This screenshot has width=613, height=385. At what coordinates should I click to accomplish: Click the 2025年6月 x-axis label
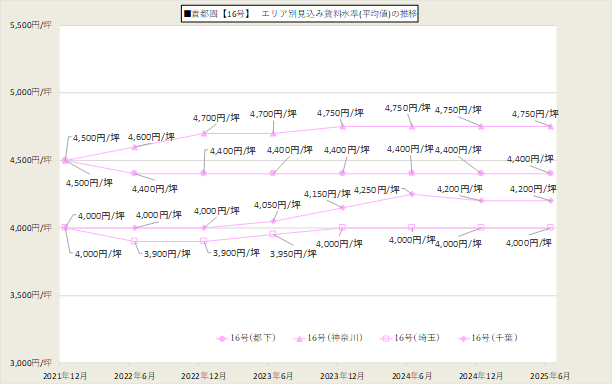(550, 376)
